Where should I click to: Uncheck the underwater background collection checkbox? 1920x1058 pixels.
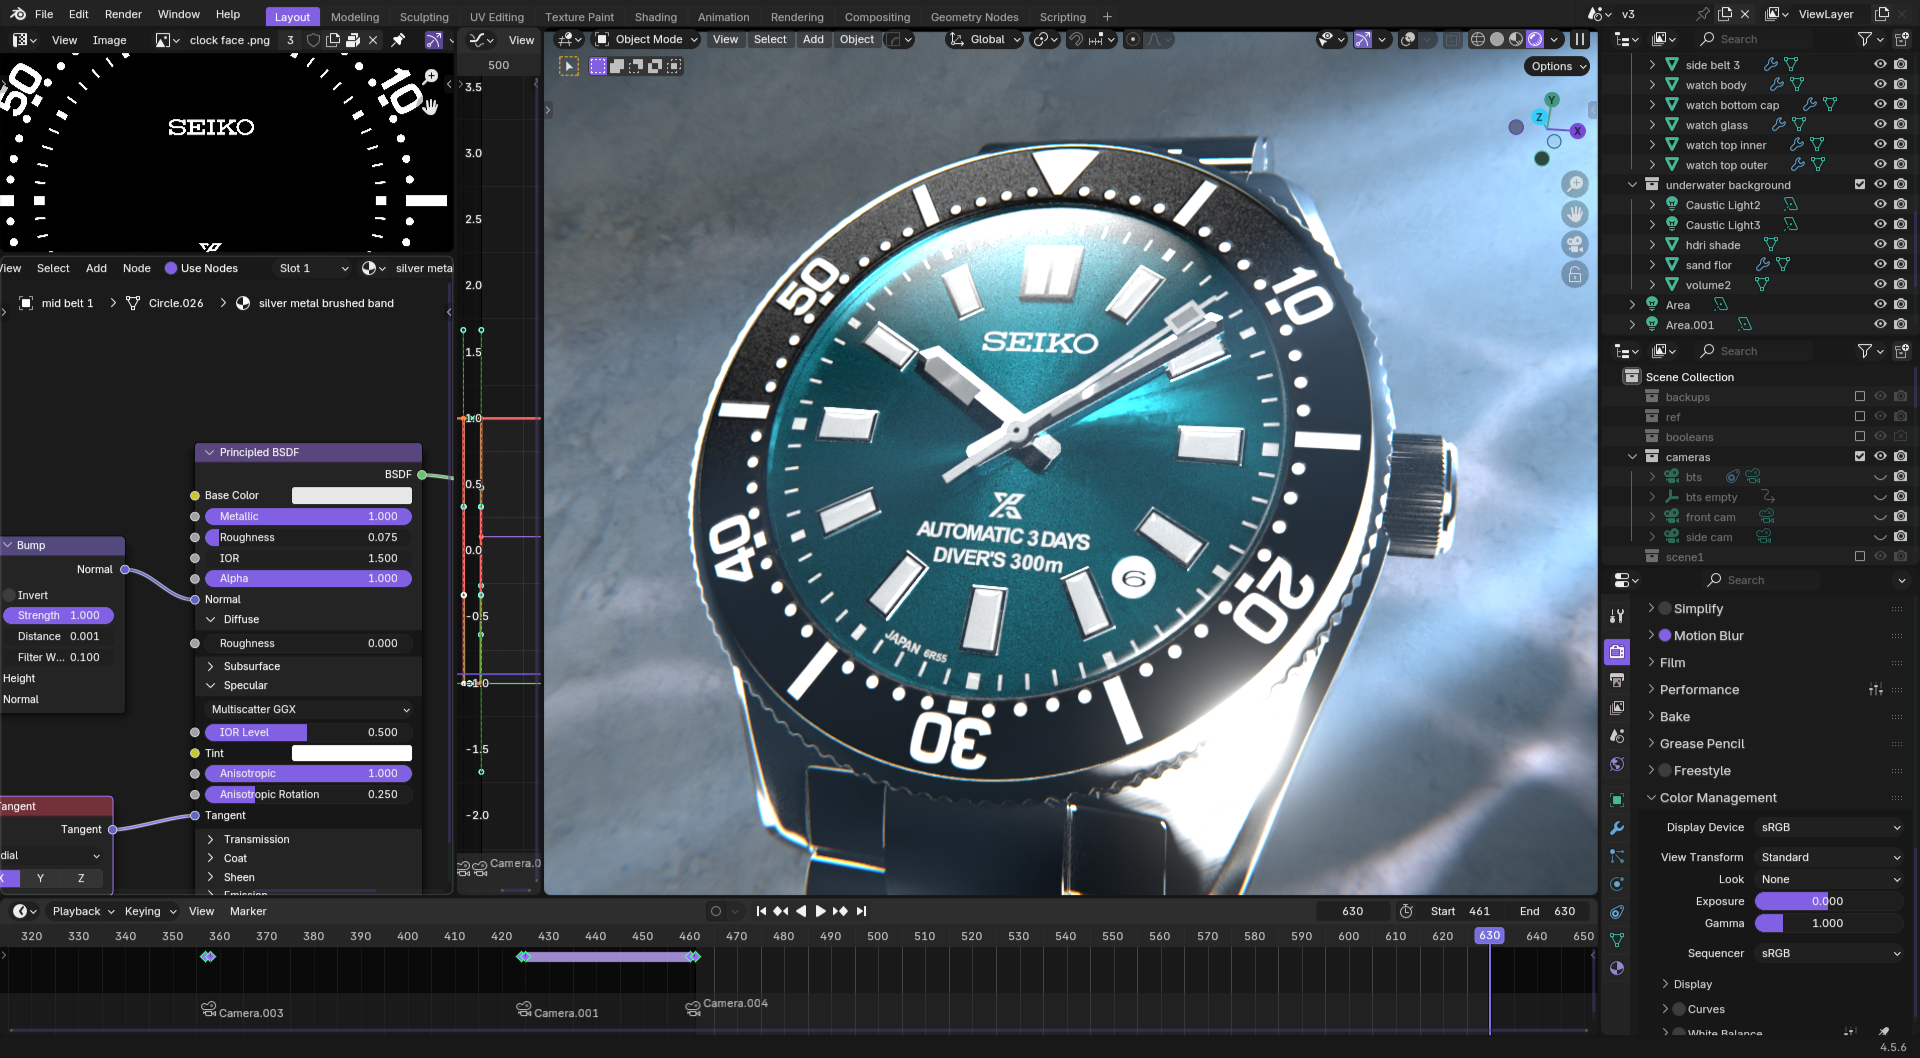(x=1860, y=184)
